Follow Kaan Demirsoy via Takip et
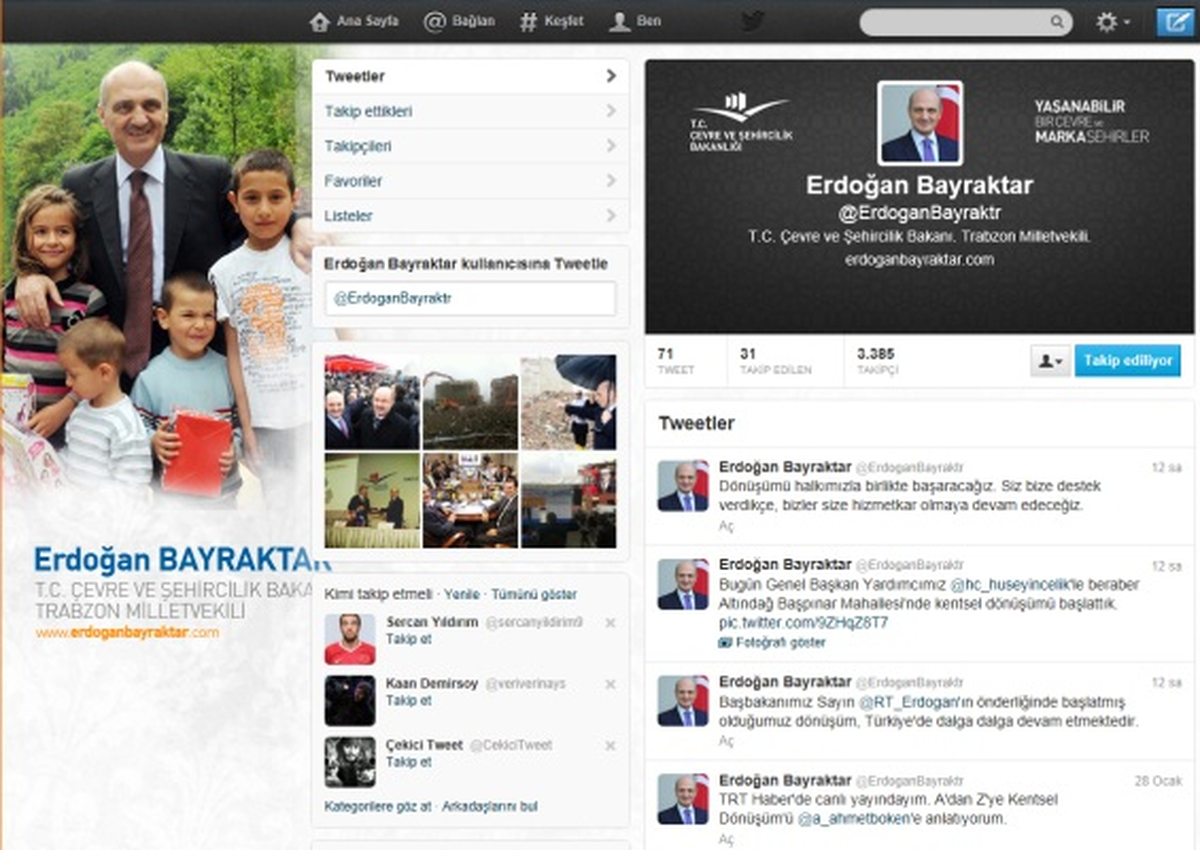Screen dimensions: 1200x850 pos(409,701)
